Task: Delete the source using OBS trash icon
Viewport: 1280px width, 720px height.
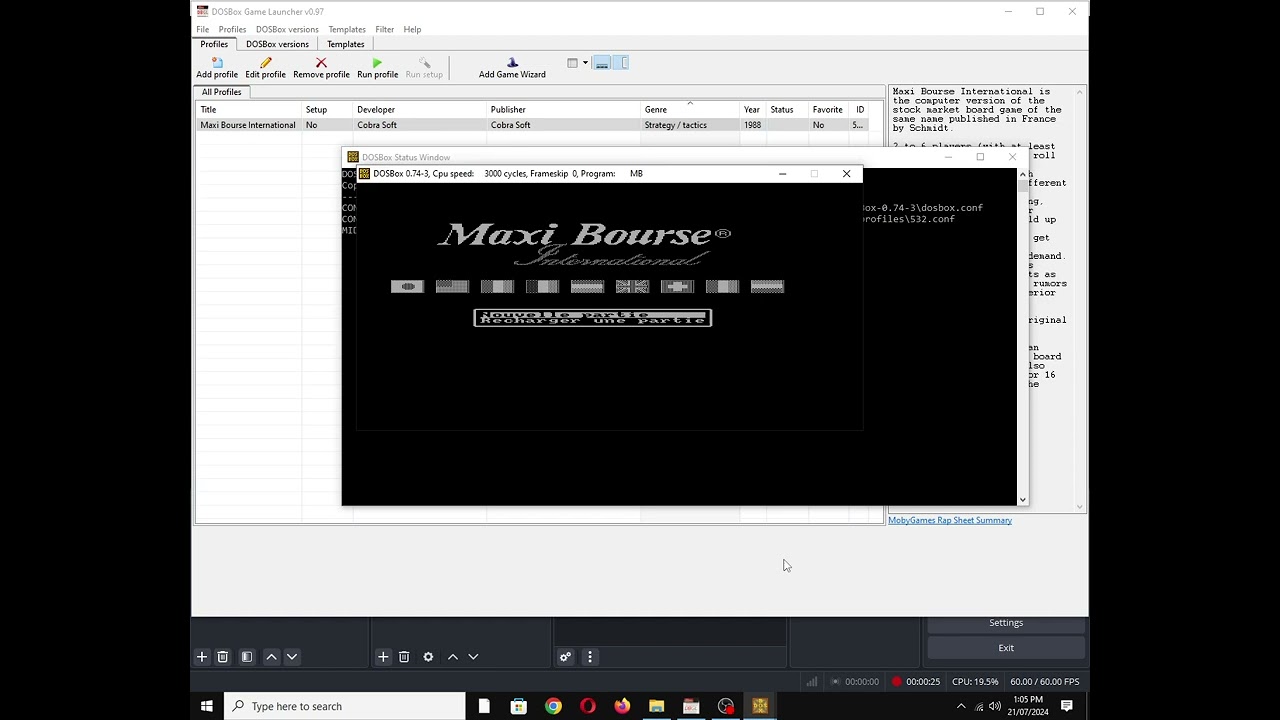Action: 404,657
